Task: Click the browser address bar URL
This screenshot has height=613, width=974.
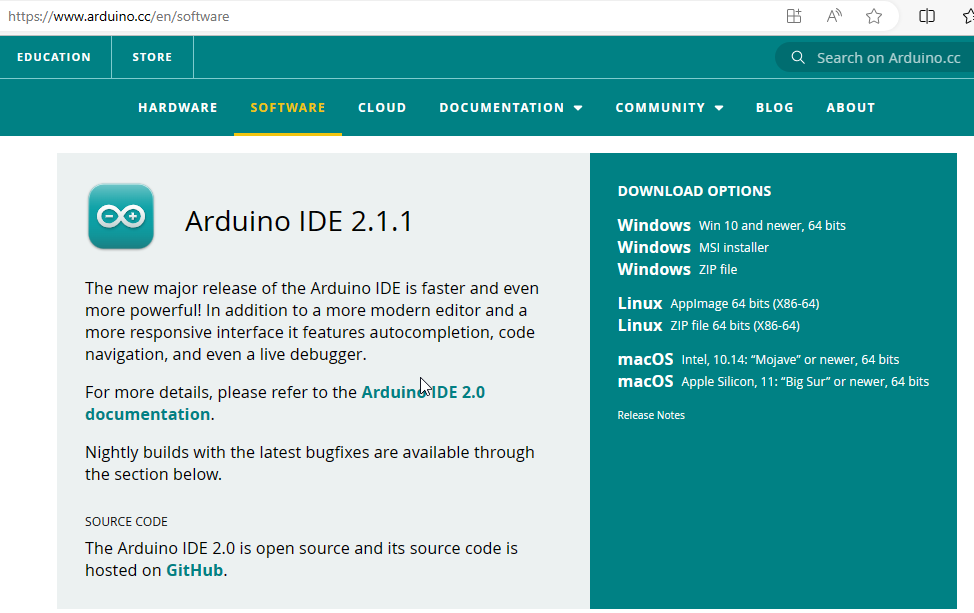Action: (x=119, y=16)
